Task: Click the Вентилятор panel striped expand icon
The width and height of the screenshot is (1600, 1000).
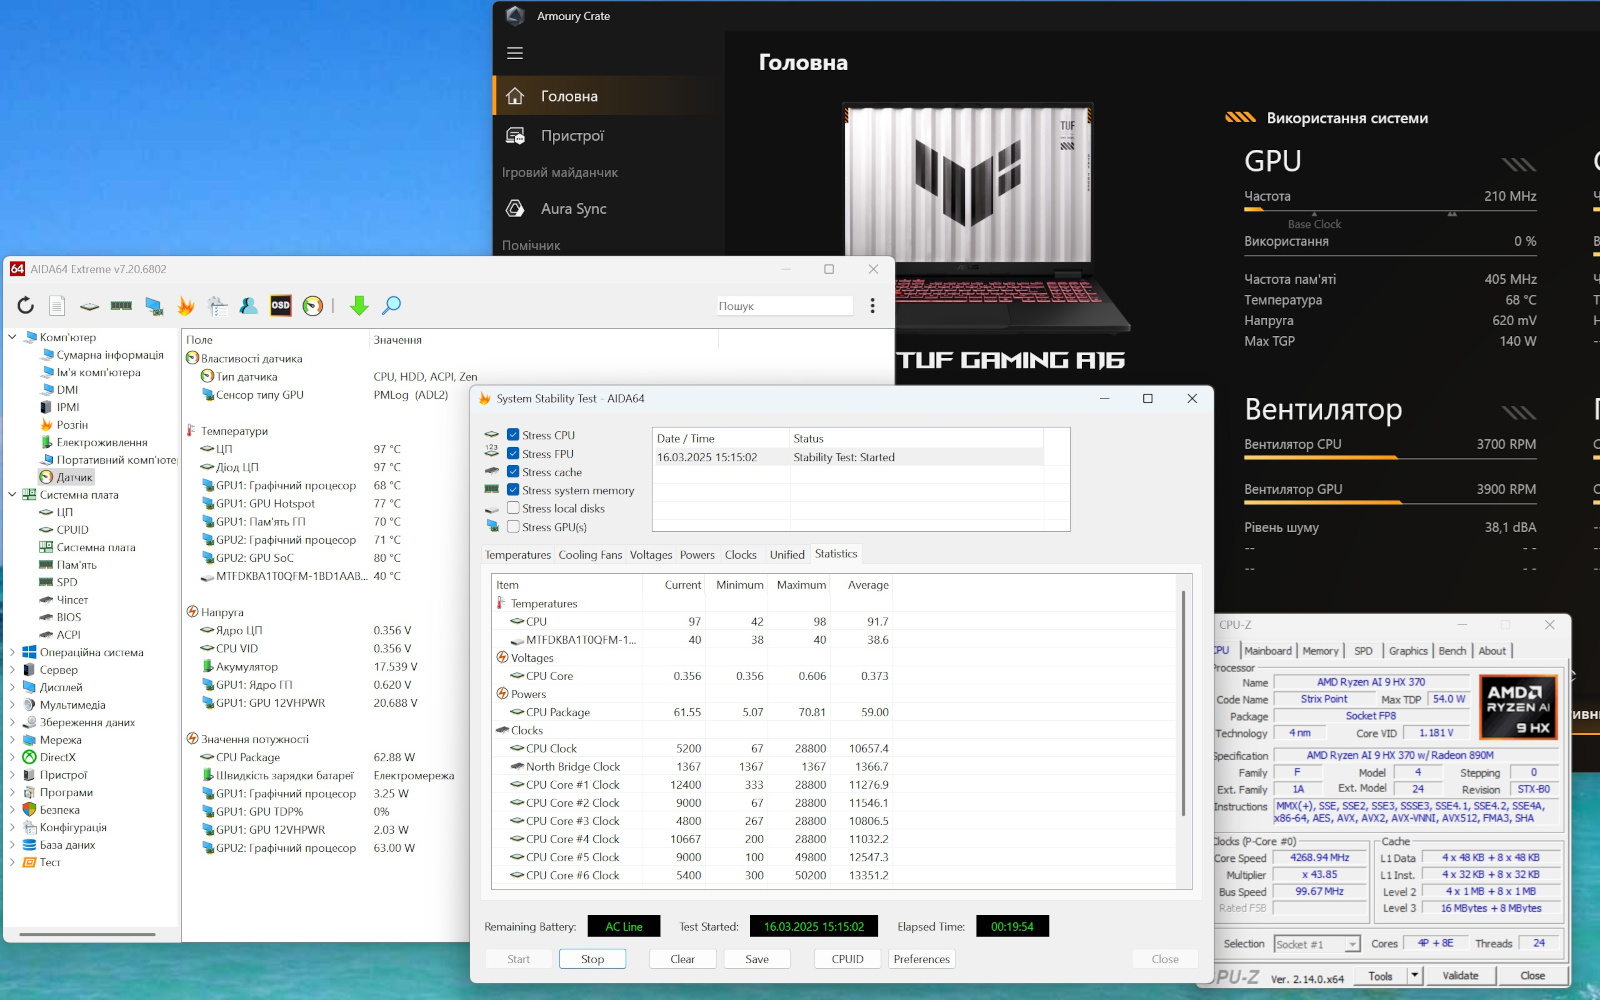Action: [1519, 412]
